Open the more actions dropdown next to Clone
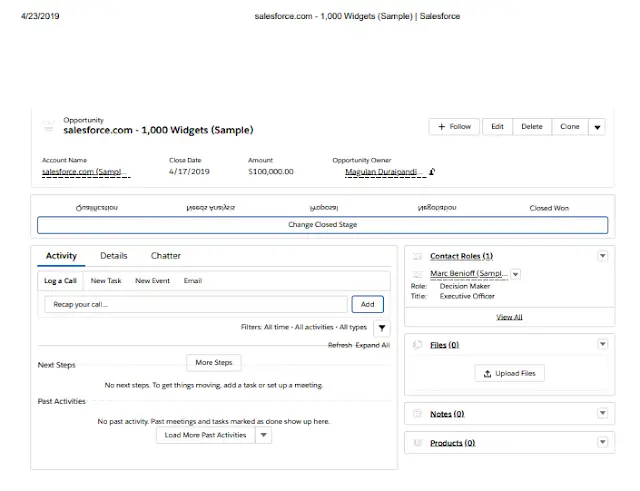This screenshot has width=640, height=491. pos(597,127)
